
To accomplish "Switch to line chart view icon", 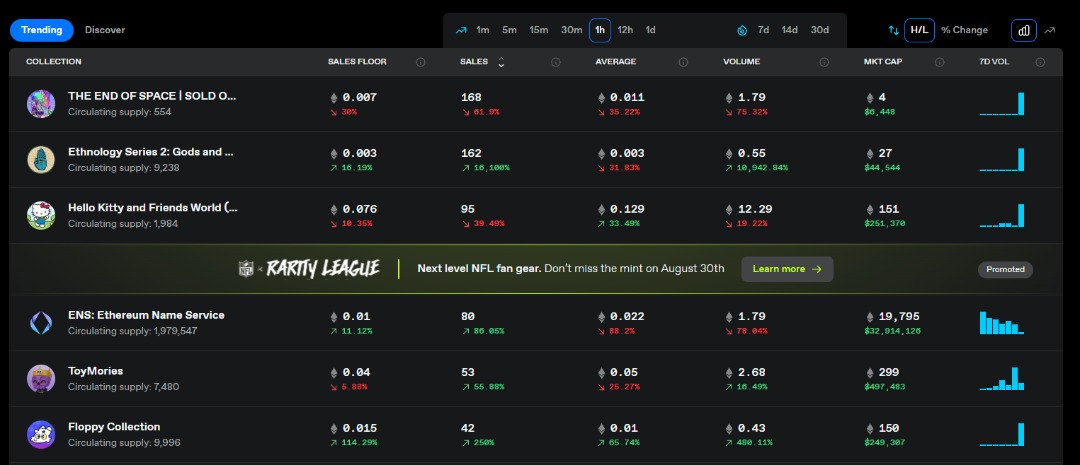I will coord(1050,30).
